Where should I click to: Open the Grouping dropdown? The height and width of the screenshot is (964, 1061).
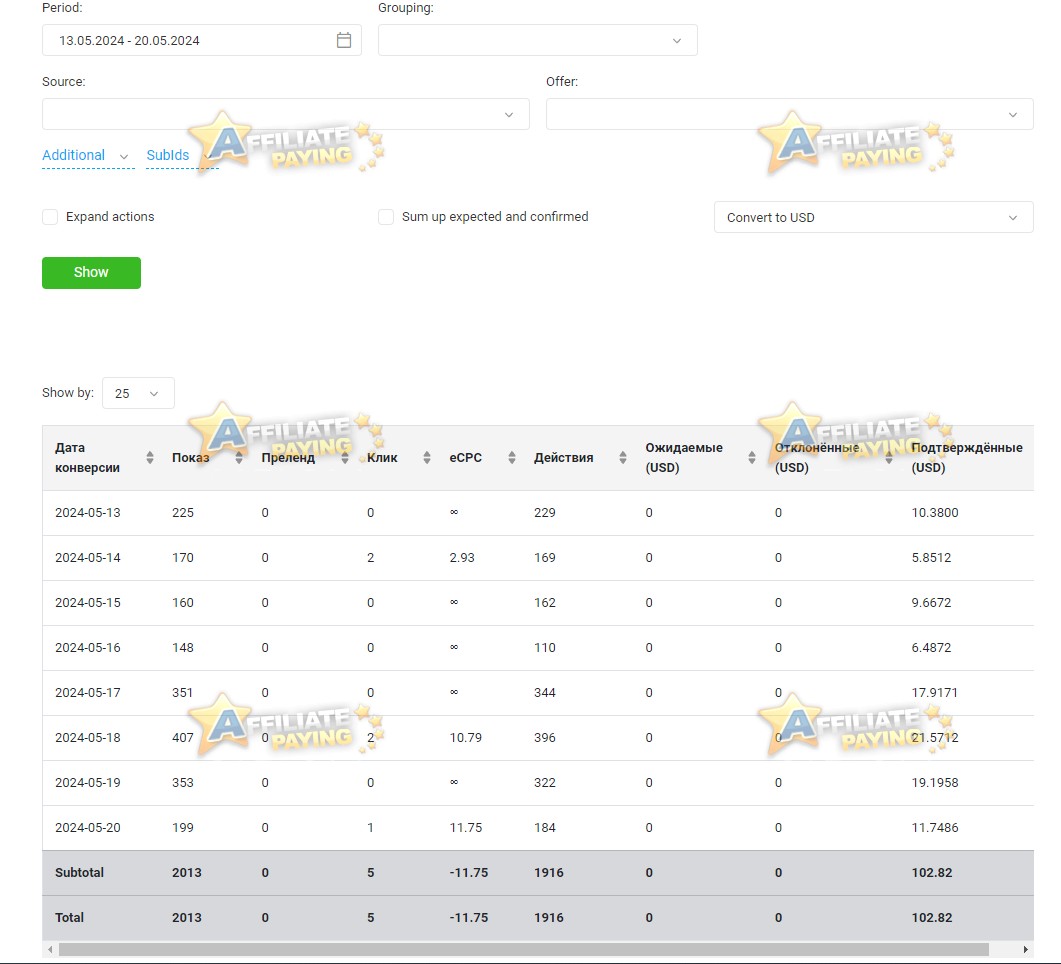tap(537, 40)
